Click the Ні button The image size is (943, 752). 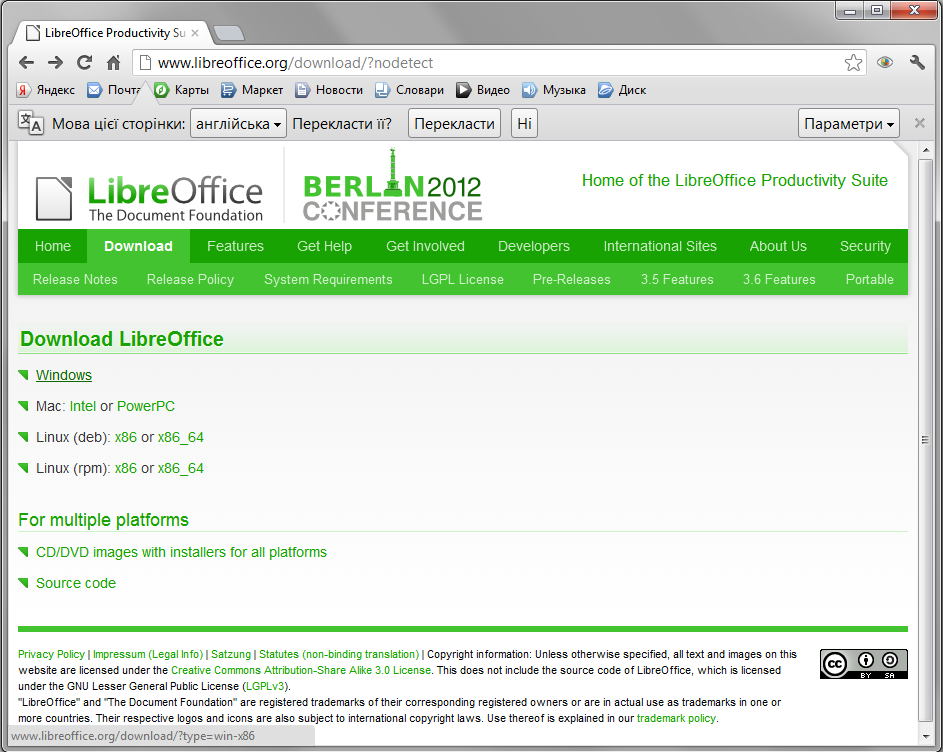[x=524, y=123]
